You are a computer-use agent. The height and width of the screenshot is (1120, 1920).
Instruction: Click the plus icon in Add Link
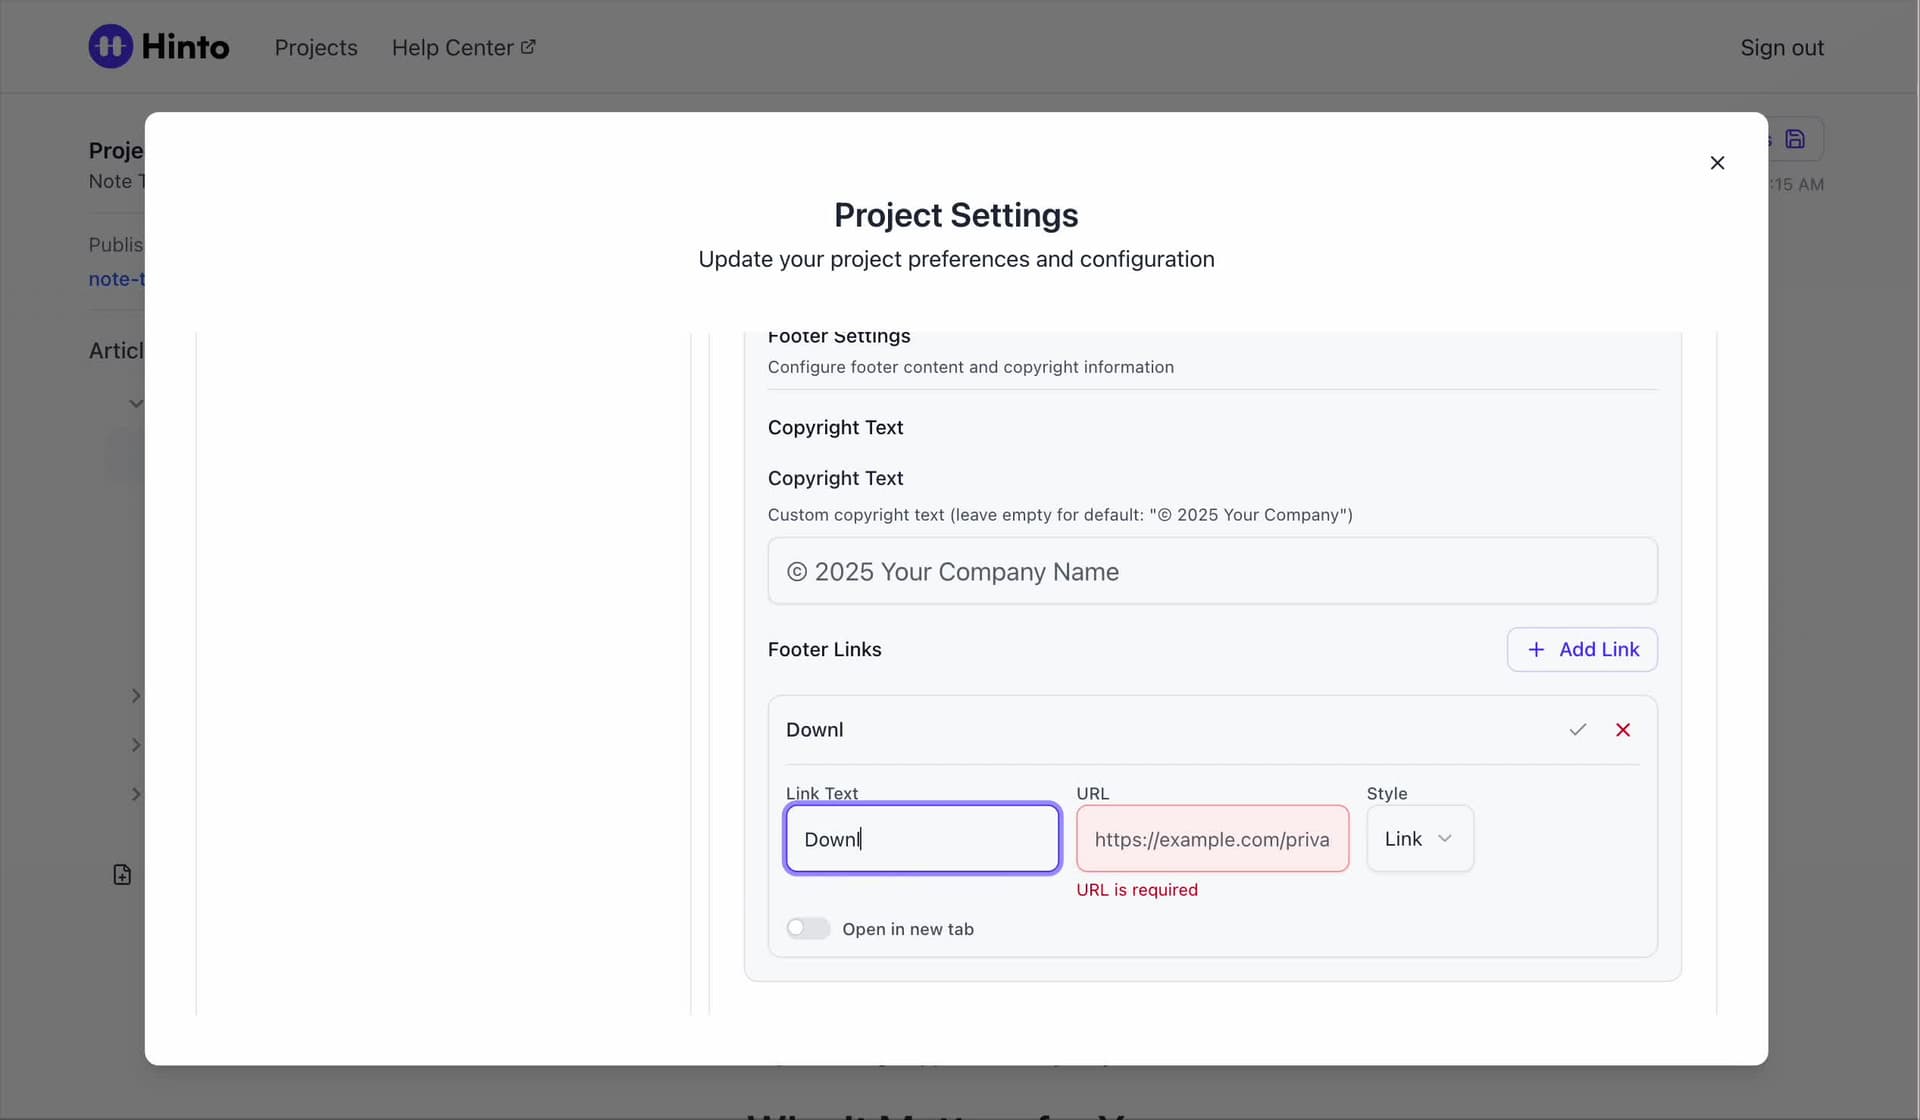[1536, 650]
